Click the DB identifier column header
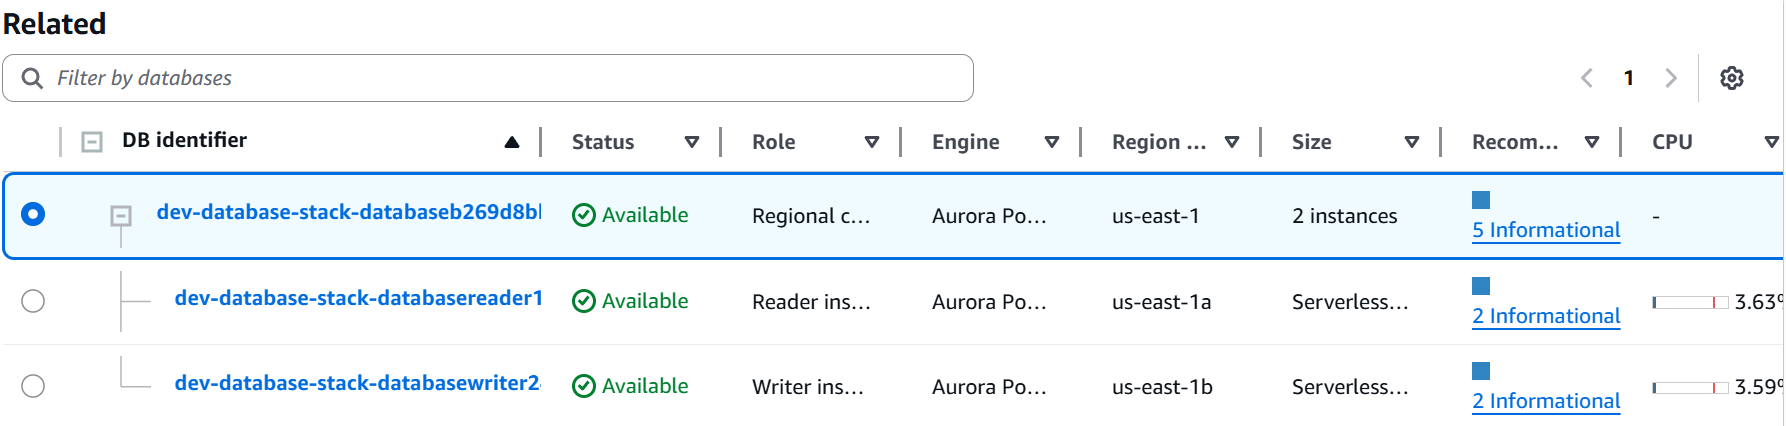Screen dimensions: 1786x426 pyautogui.click(x=185, y=140)
